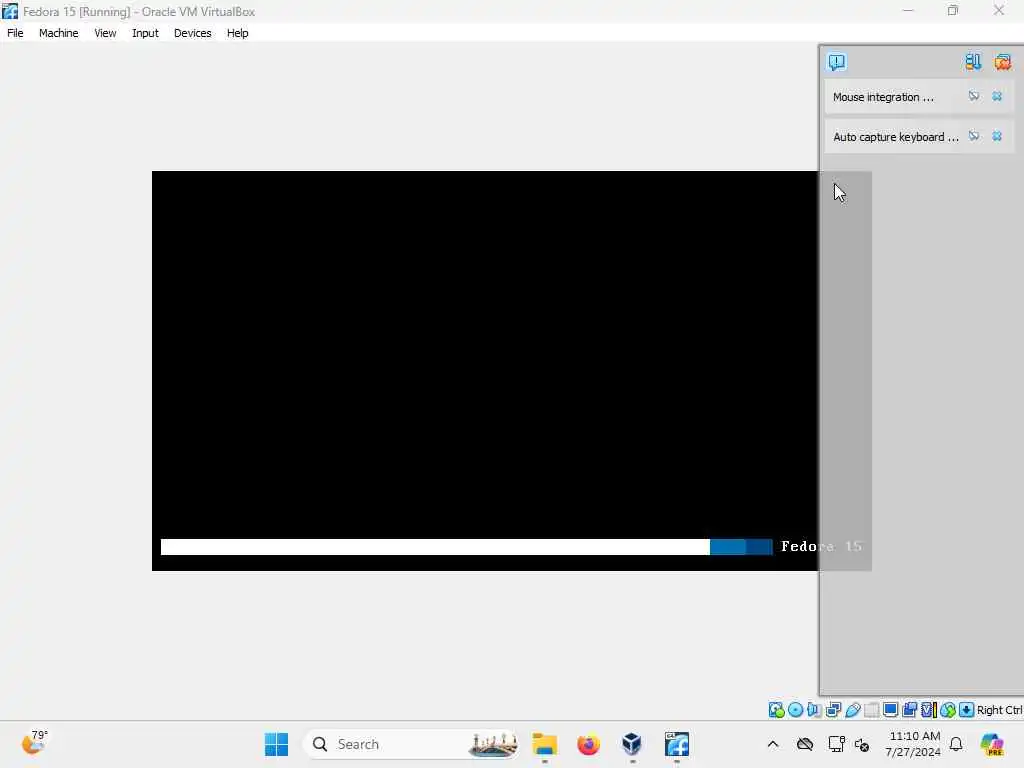Toggle the notification center icon in VirtualBox panel
1024x768 pixels.
pos(837,62)
